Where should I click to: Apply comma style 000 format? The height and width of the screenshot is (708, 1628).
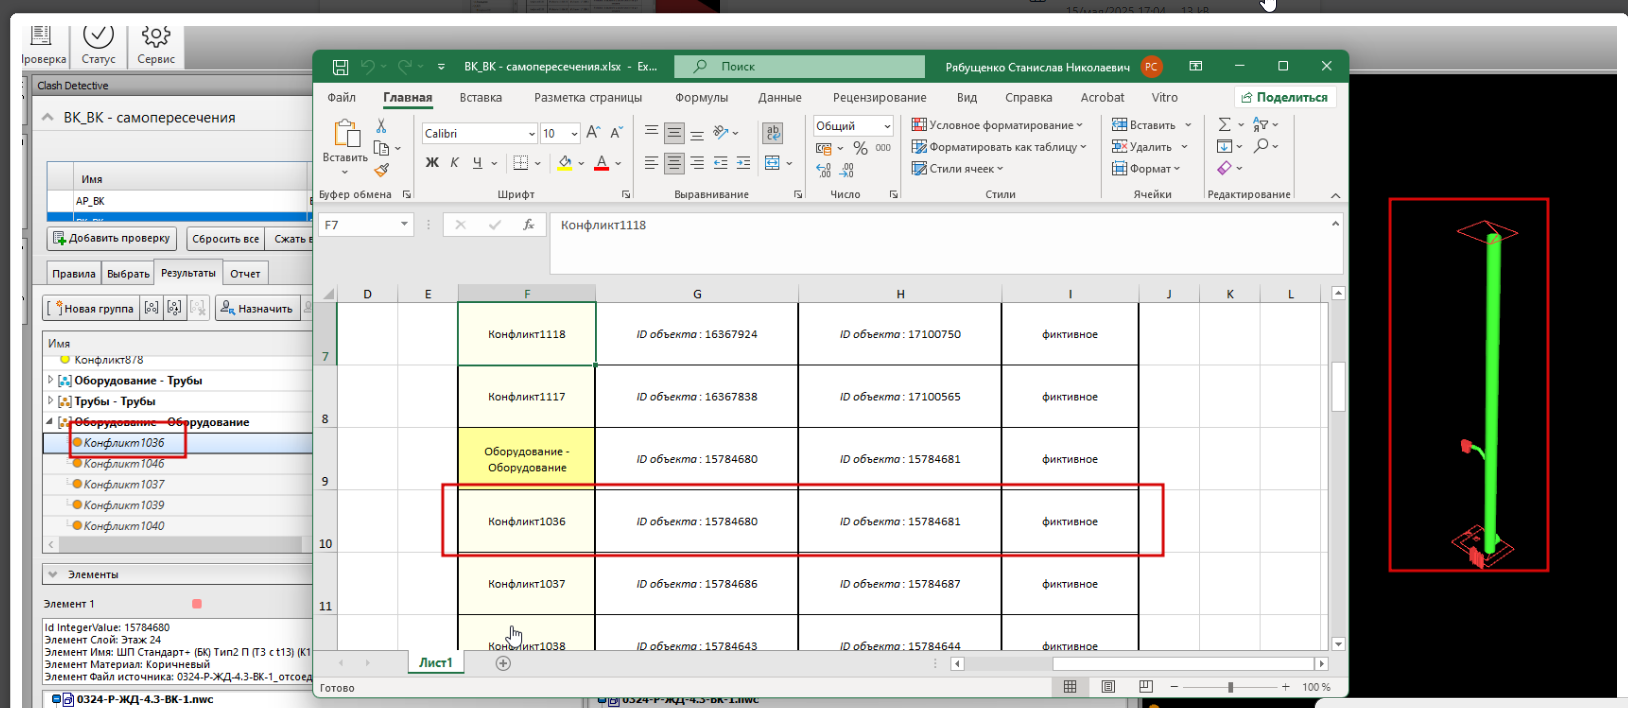[x=883, y=148]
